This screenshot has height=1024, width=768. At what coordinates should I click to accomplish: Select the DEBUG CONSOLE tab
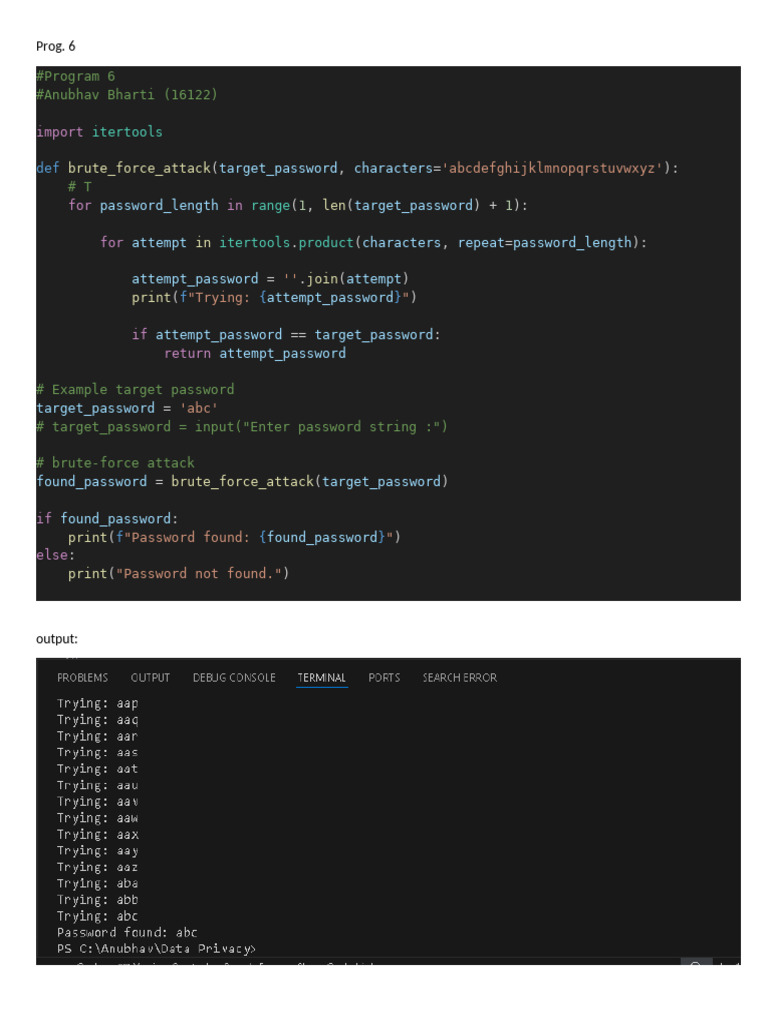click(x=234, y=678)
